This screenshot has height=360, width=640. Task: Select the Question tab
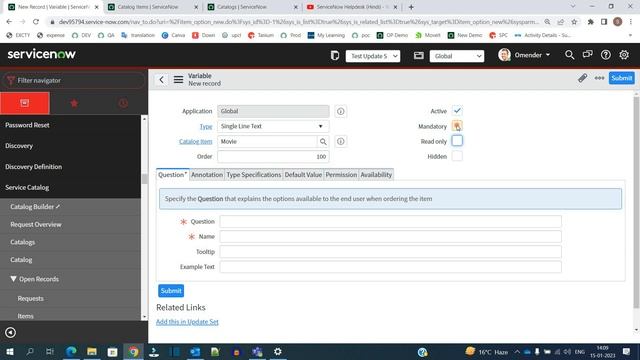point(173,175)
